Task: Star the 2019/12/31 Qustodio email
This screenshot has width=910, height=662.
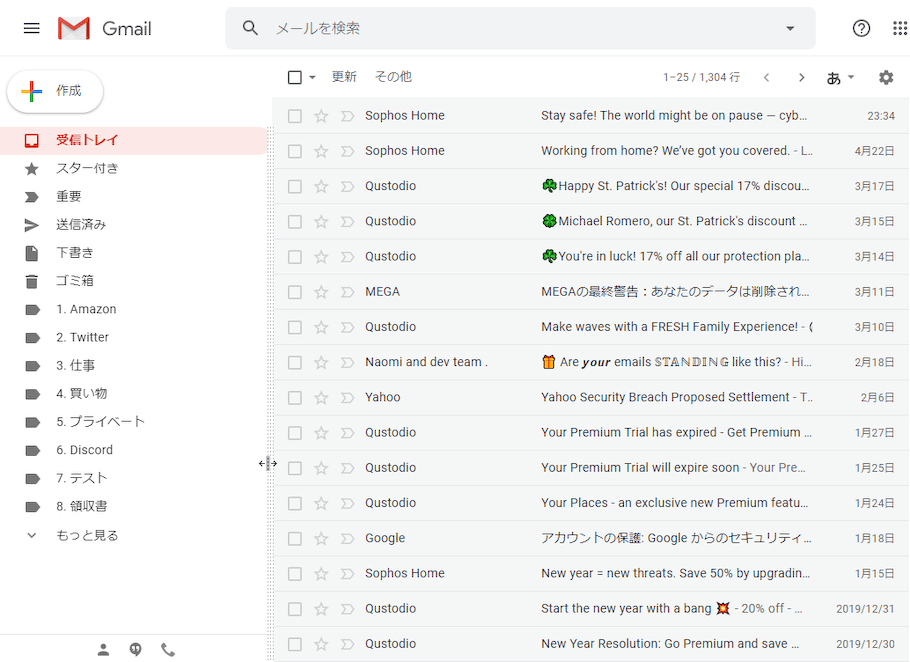Action: 321,609
